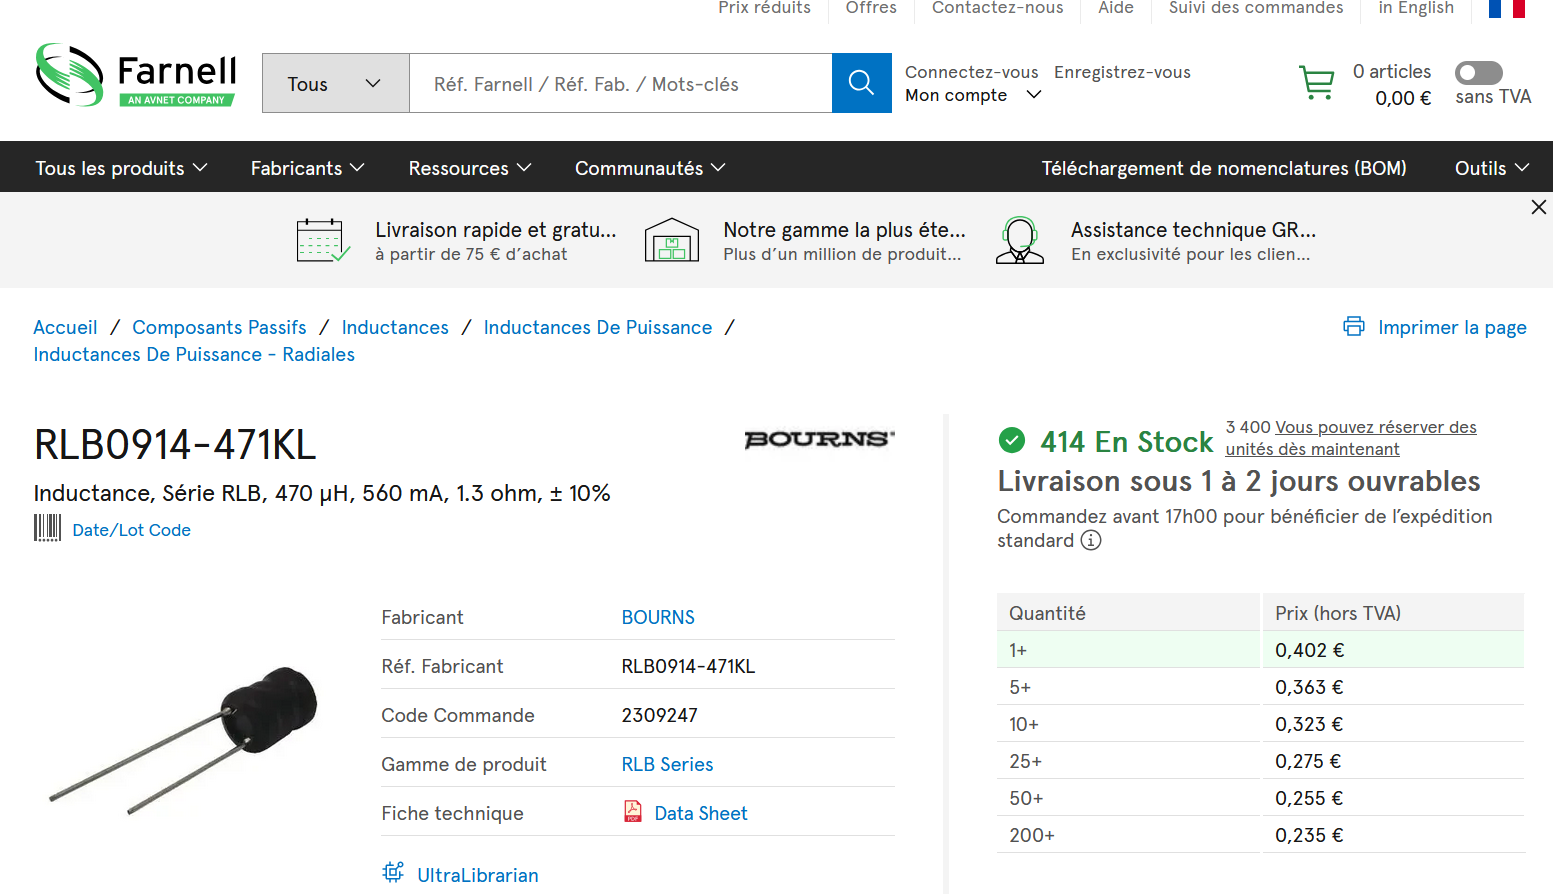Go to Inductances De Puissance - Radiales breadcrumb

[x=194, y=354]
